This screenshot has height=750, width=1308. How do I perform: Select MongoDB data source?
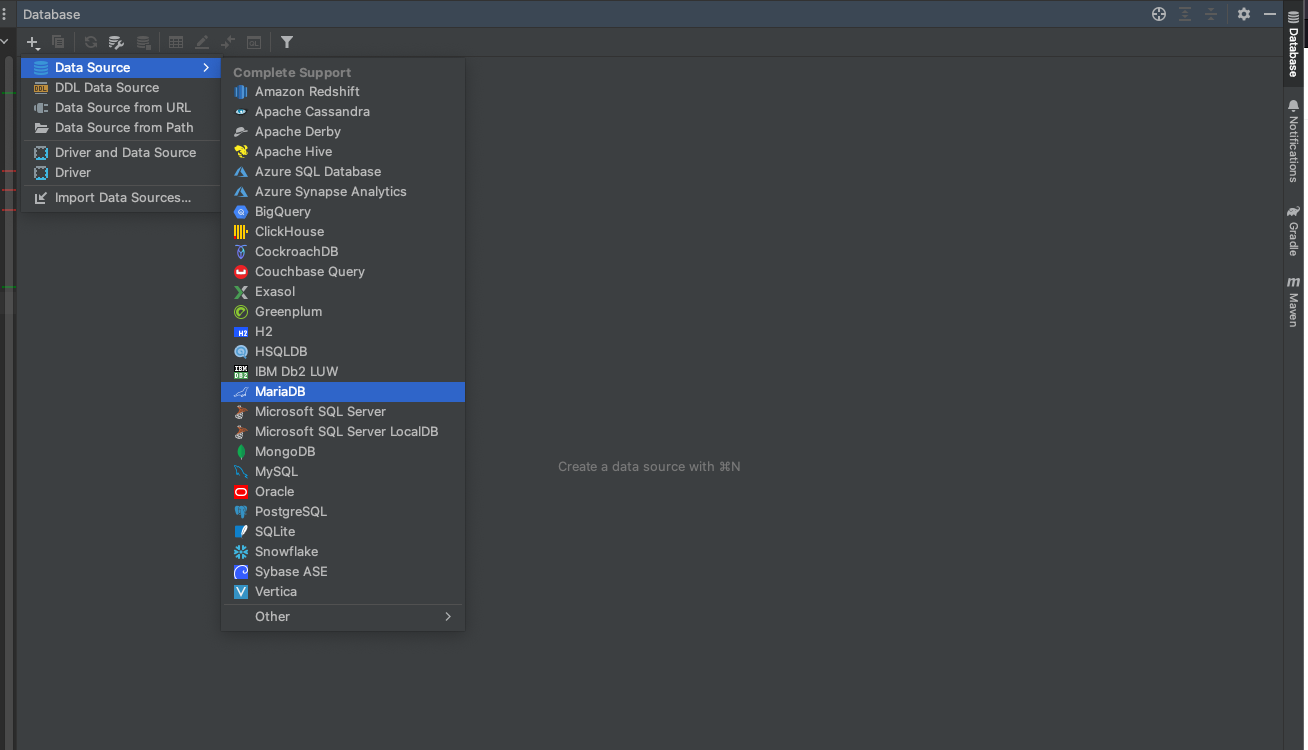343,452
